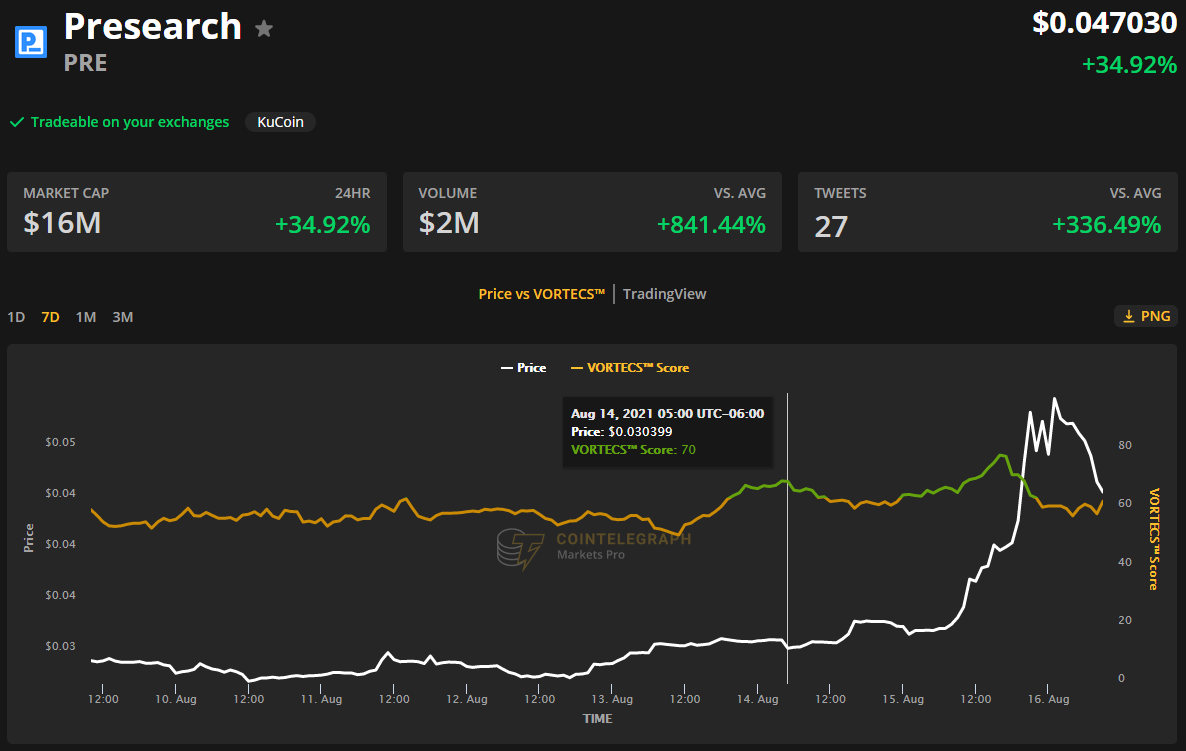The height and width of the screenshot is (751, 1186).
Task: Click the green tradeable checkmark icon
Action: pos(16,122)
